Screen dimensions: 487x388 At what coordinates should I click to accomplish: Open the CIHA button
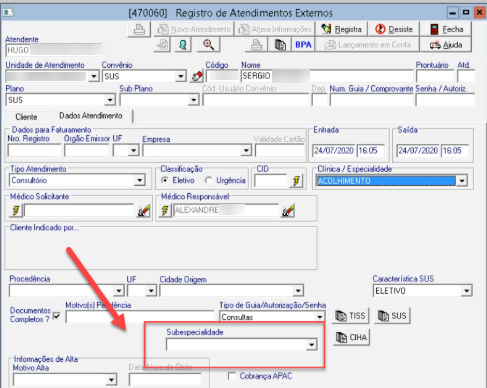tap(351, 337)
